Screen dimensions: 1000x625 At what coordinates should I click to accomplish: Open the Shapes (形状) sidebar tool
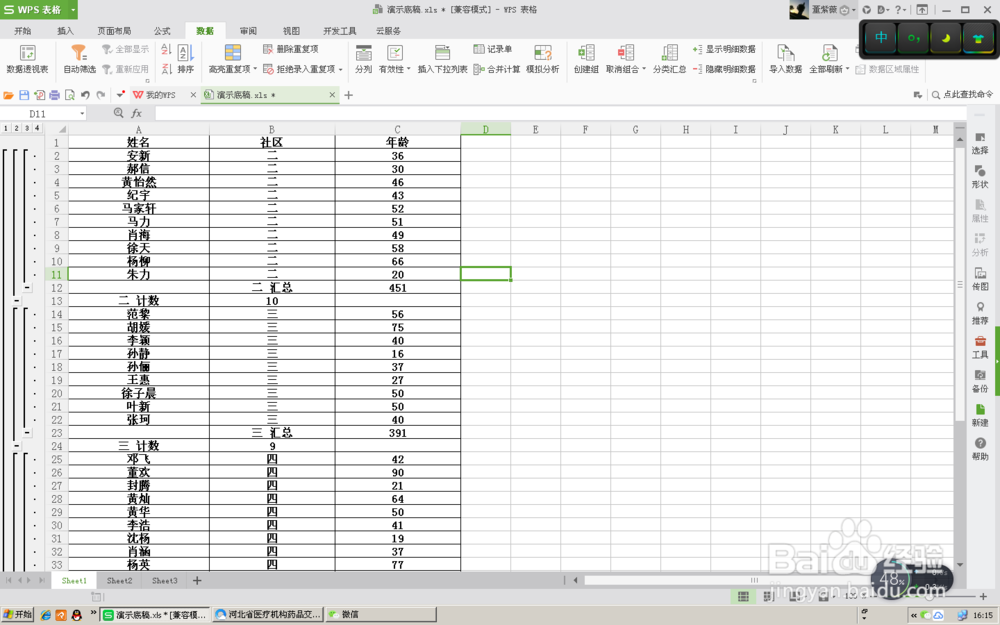980,177
